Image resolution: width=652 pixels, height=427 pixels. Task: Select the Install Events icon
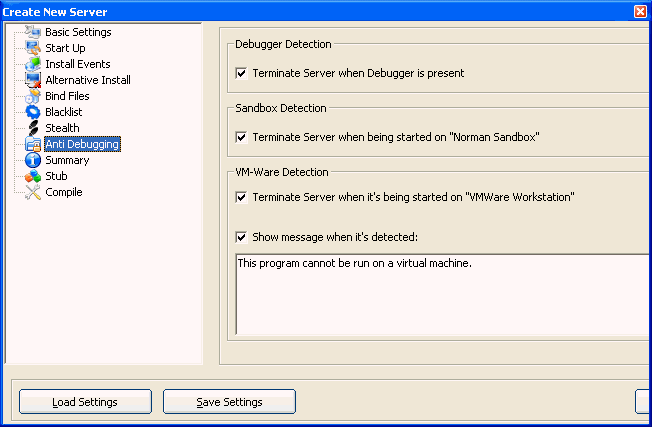tap(33, 64)
